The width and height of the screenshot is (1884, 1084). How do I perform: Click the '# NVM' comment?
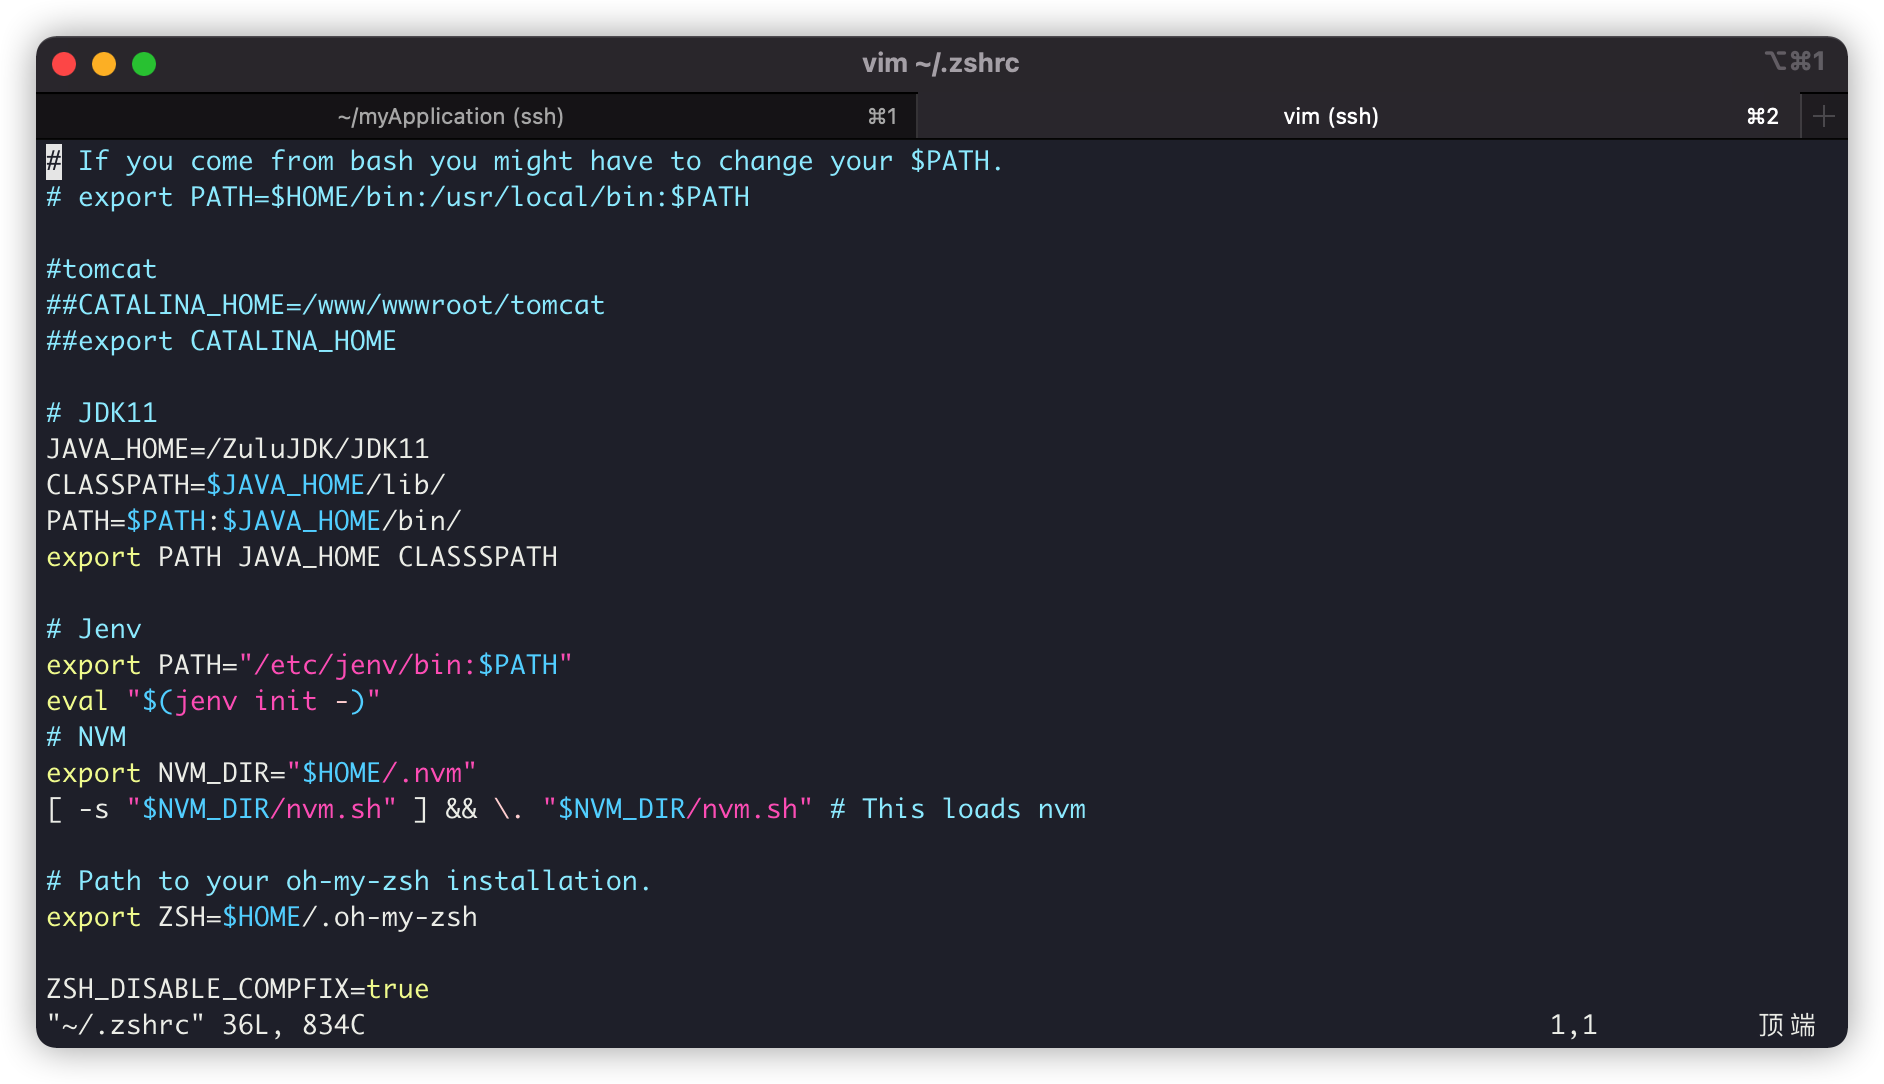coord(86,737)
